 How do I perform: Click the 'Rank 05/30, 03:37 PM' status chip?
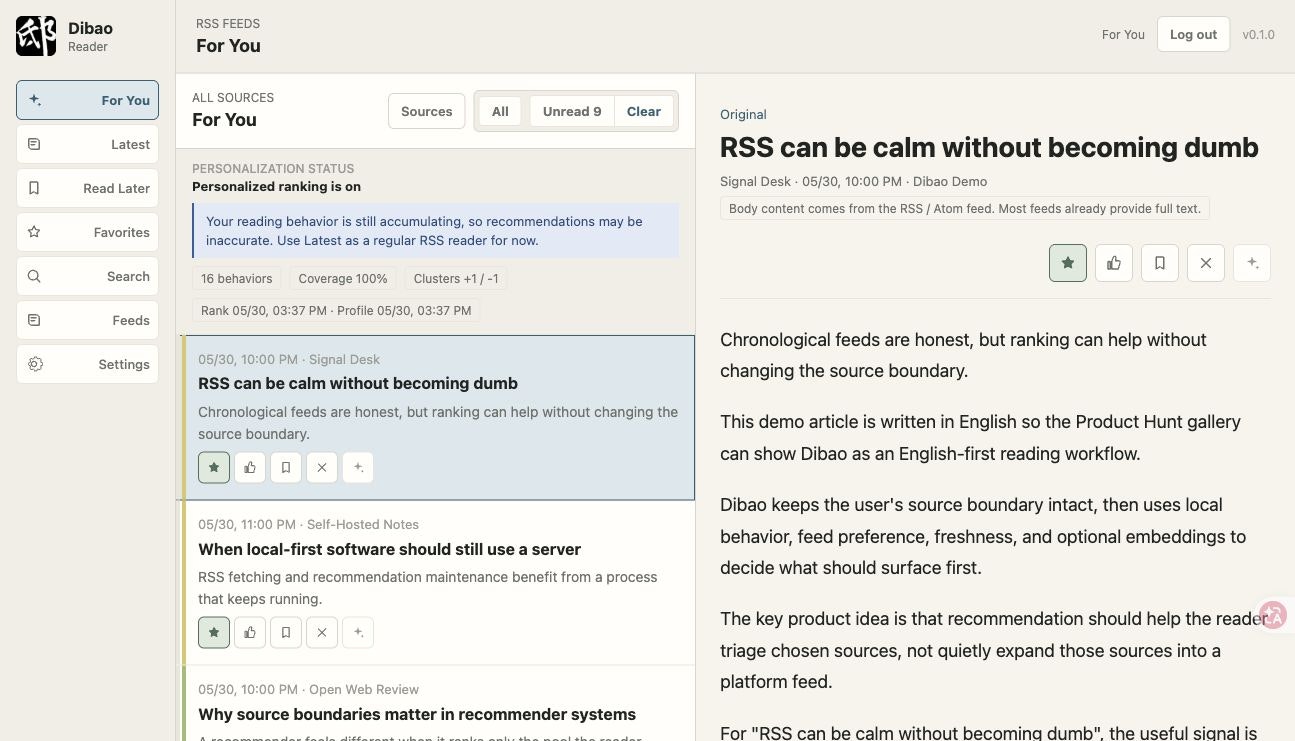coord(336,310)
